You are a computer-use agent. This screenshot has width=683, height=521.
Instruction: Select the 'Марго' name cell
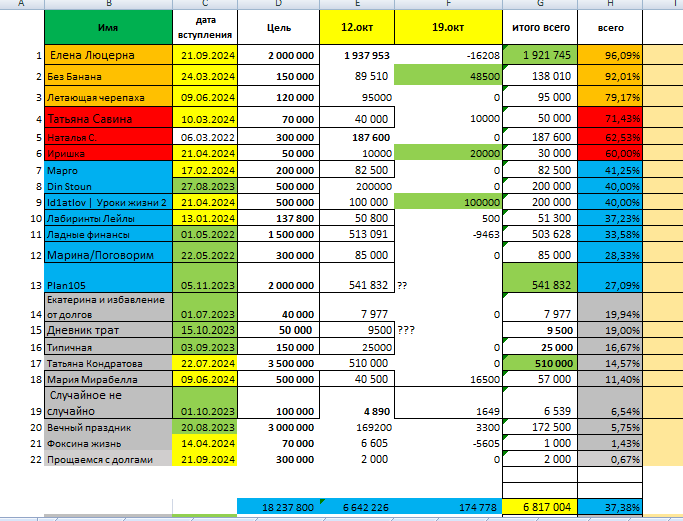click(x=108, y=169)
